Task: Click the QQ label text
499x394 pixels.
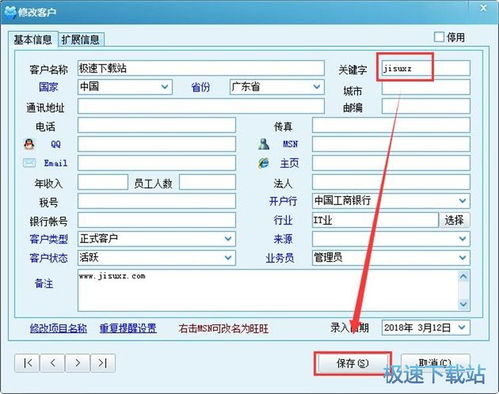Action: tap(56, 144)
